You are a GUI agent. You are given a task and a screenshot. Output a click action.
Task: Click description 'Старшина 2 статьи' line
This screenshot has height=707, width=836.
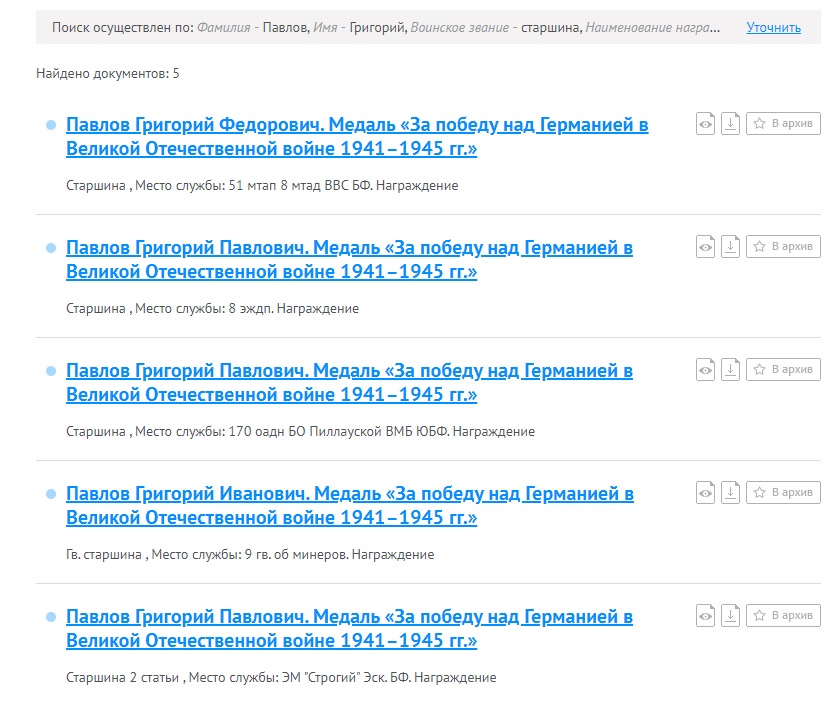tap(281, 678)
